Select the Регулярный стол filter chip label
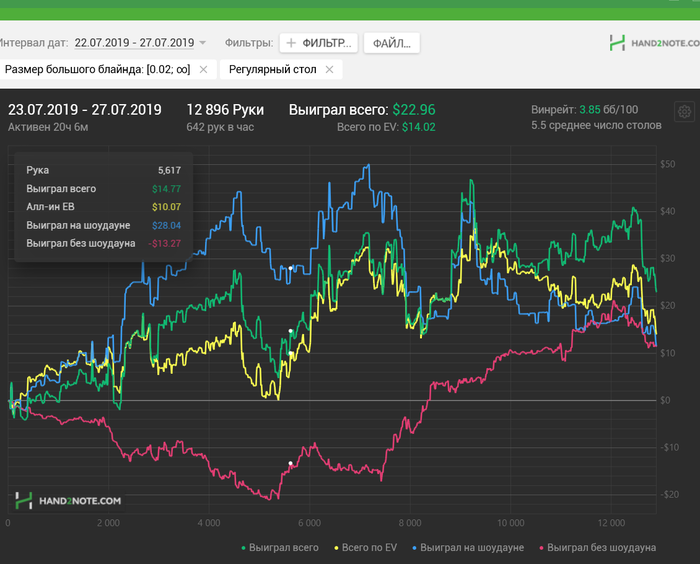 click(x=273, y=69)
